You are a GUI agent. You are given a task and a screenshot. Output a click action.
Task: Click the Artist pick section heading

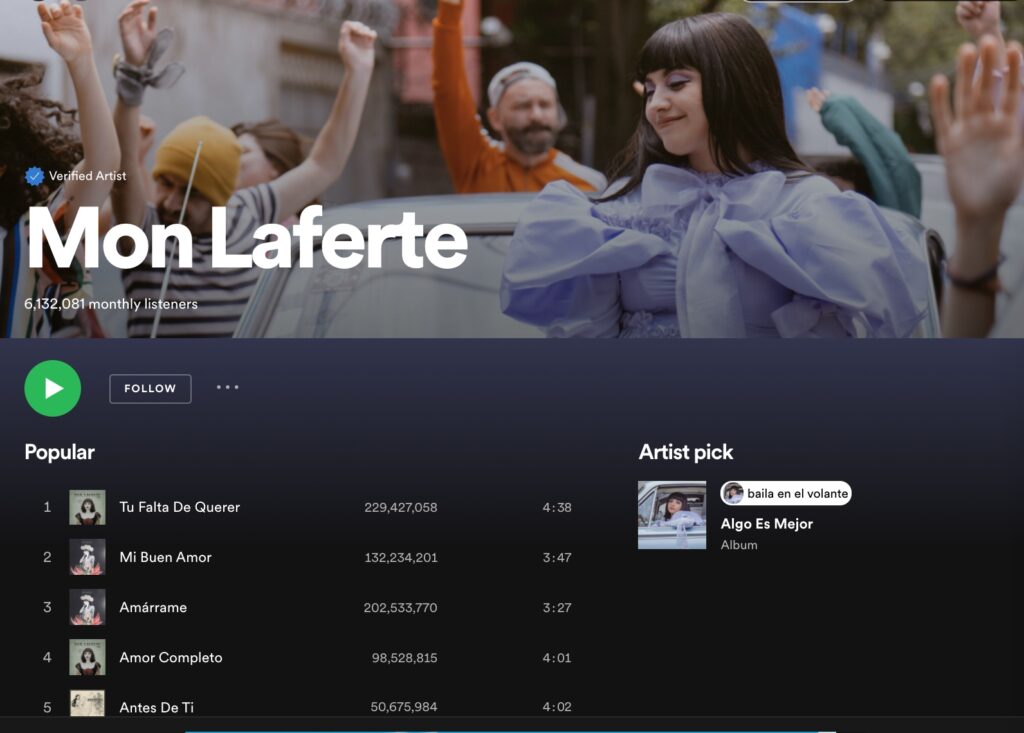686,452
